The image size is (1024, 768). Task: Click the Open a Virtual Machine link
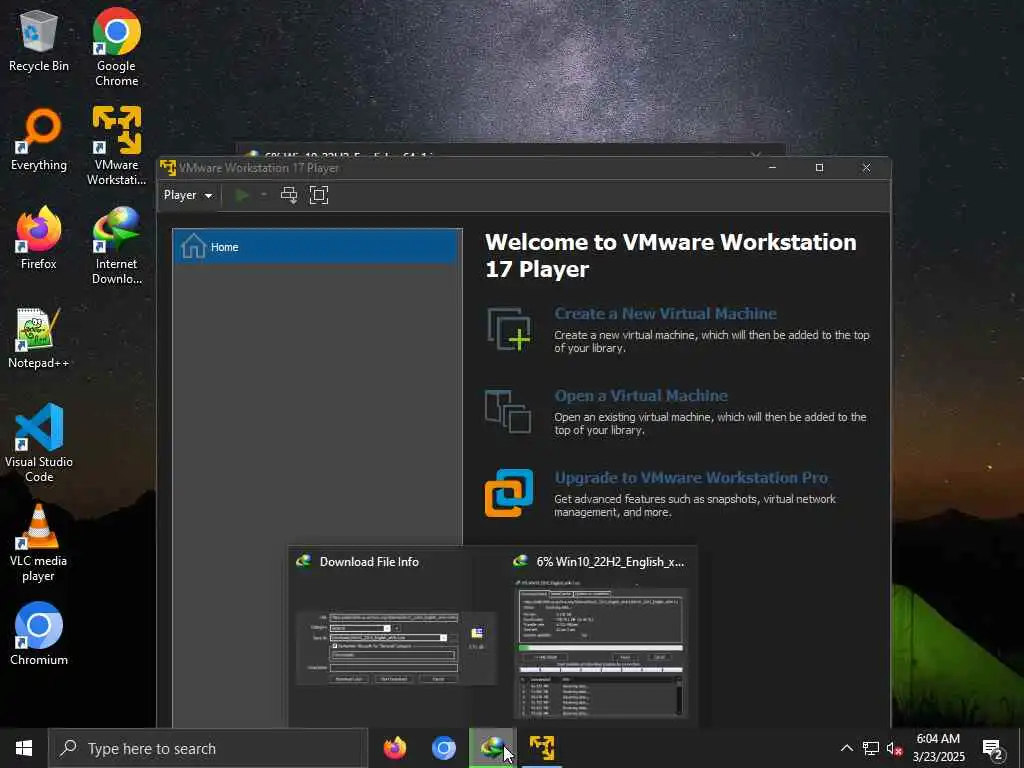[641, 396]
